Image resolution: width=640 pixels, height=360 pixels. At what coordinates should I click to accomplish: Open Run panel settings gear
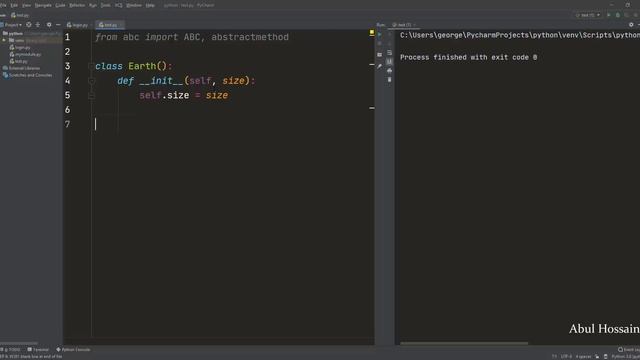pos(631,25)
